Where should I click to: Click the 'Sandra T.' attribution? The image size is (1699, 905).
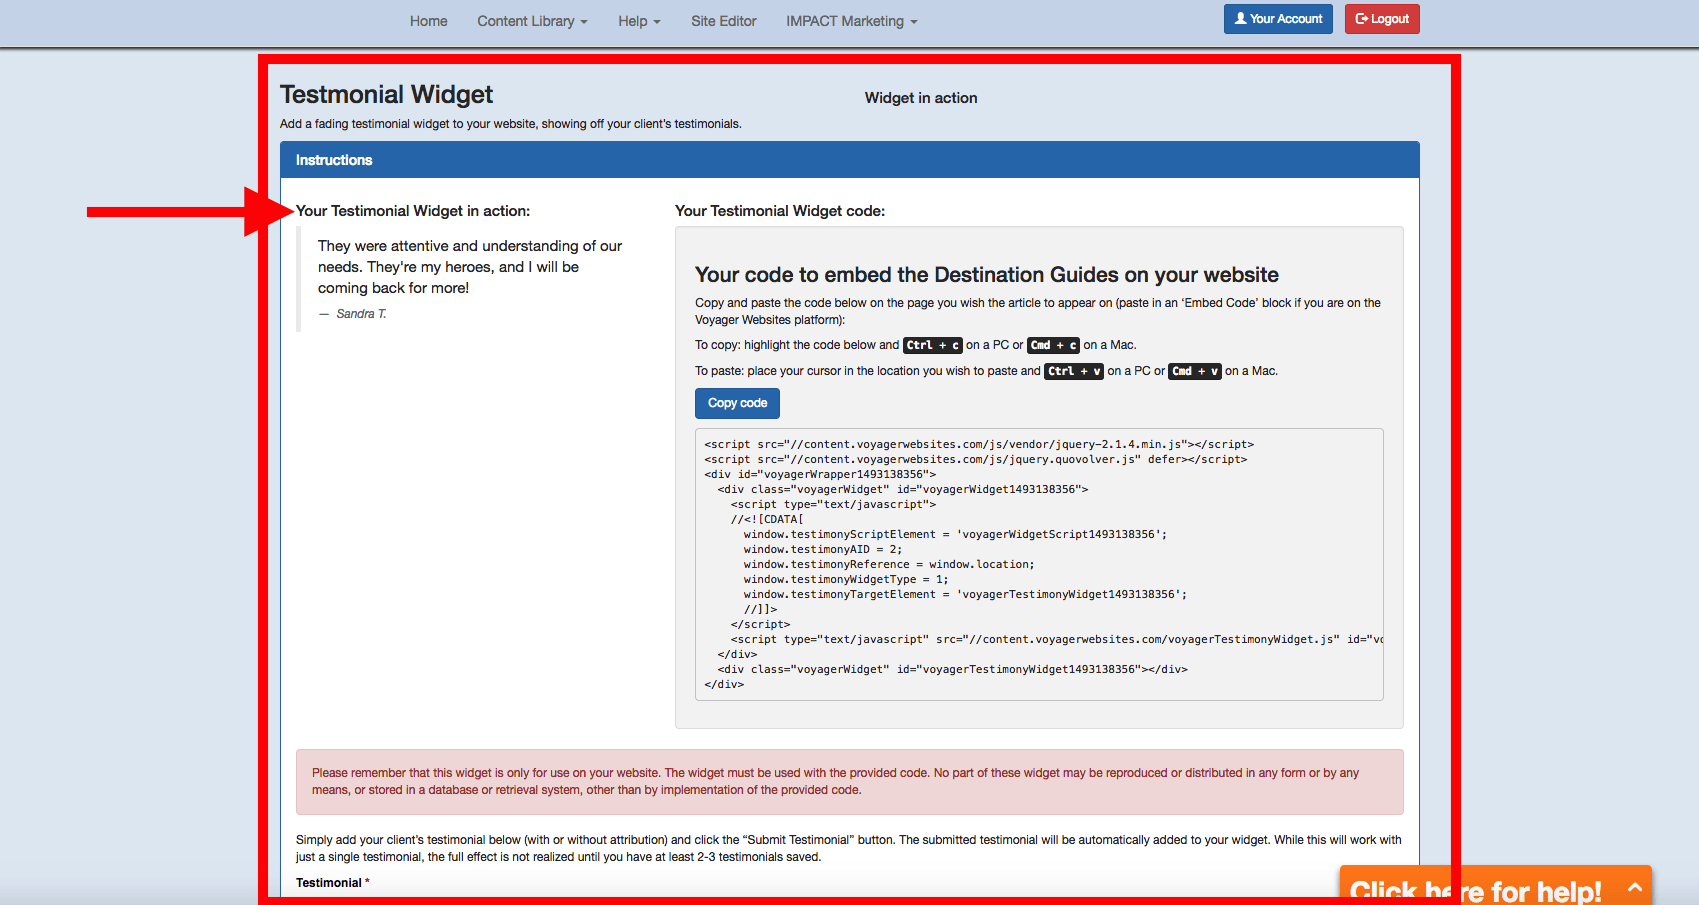(361, 314)
